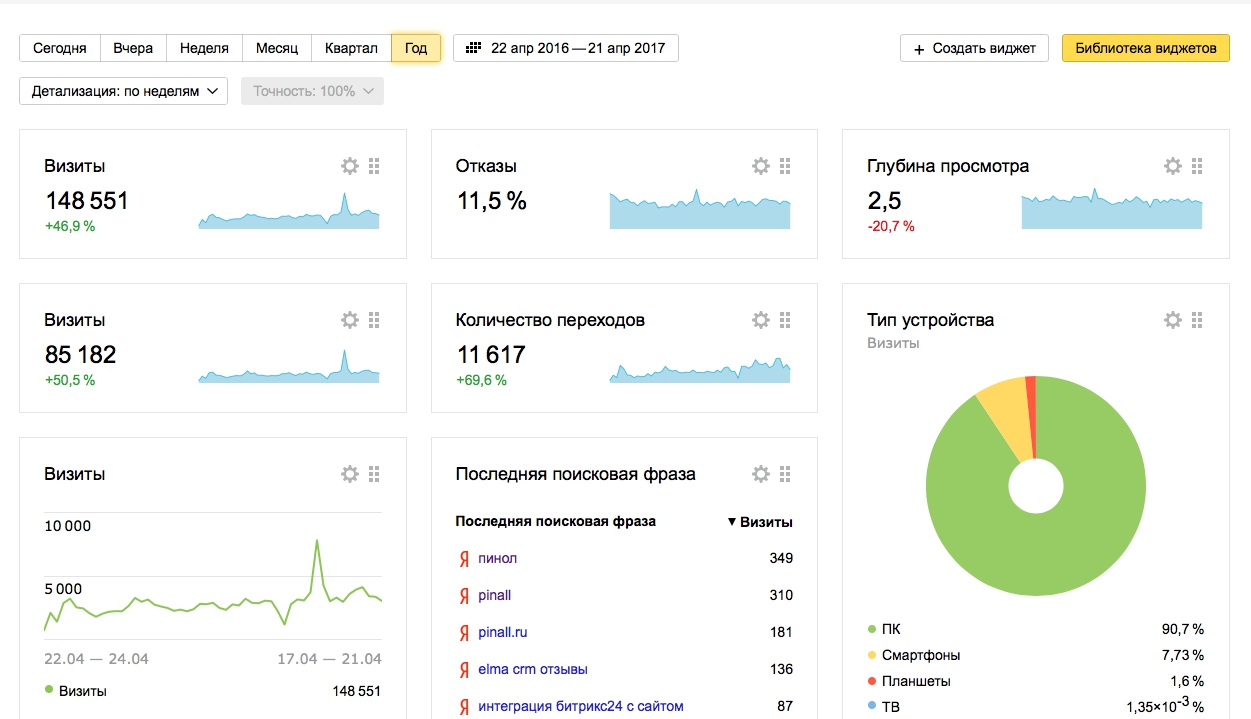Open settings gear of Глубина просмотра widget

1172,166
